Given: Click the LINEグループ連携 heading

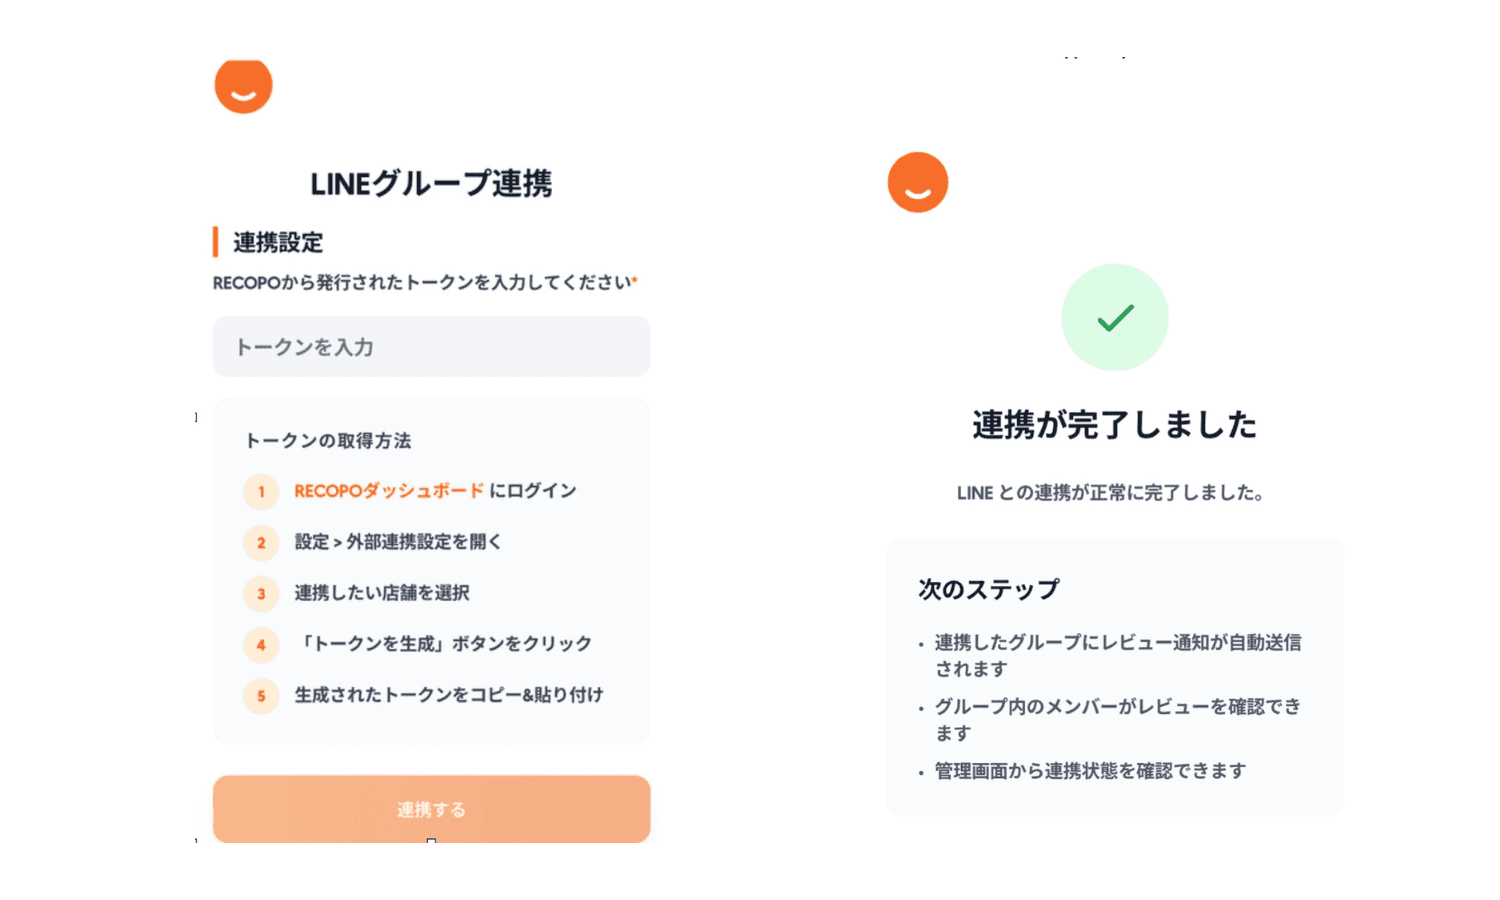Looking at the screenshot, I should coord(431,183).
